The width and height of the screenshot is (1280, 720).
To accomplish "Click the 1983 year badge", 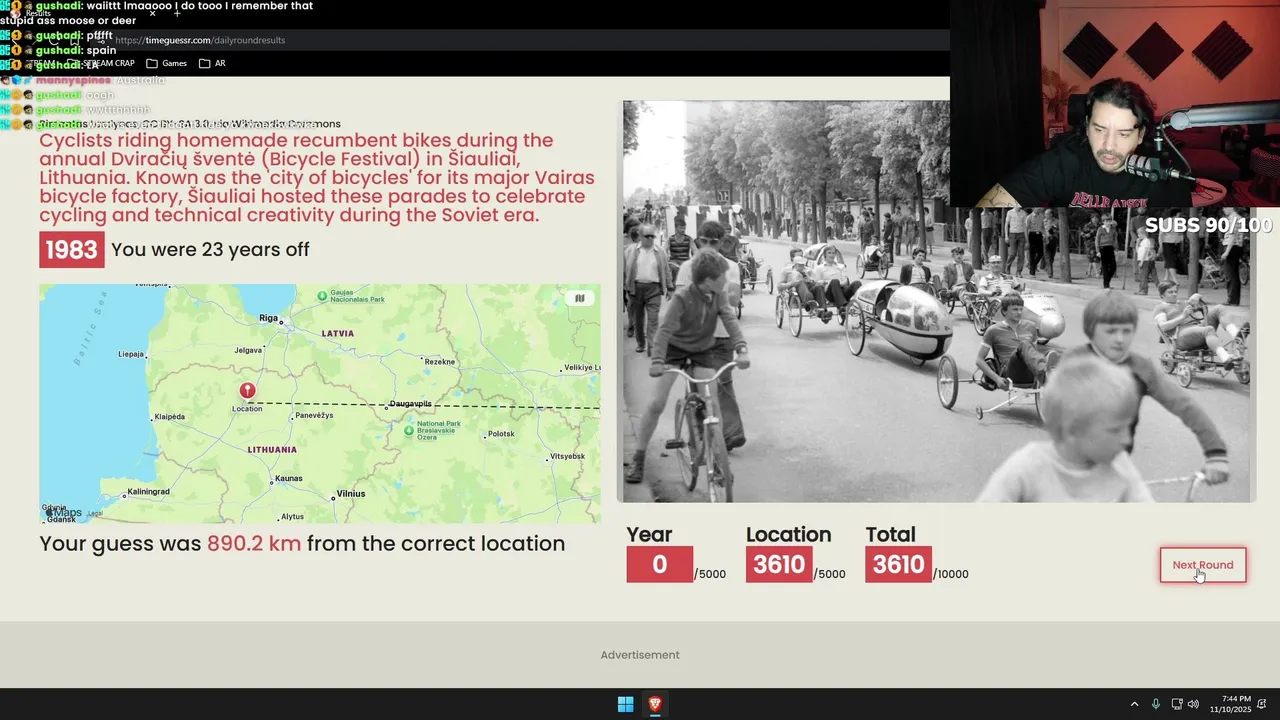I will pyautogui.click(x=72, y=250).
